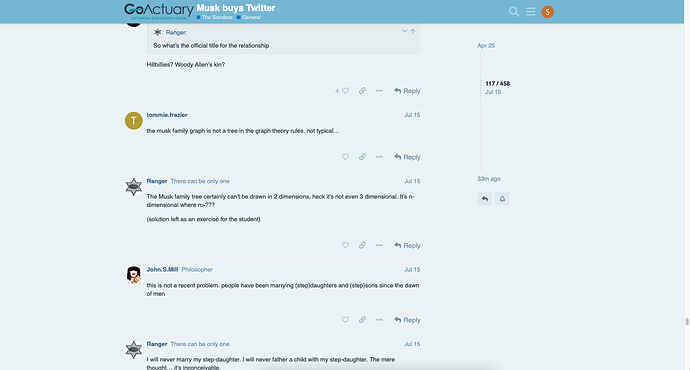
Task: Open the hamburger menu in header
Action: click(531, 11)
